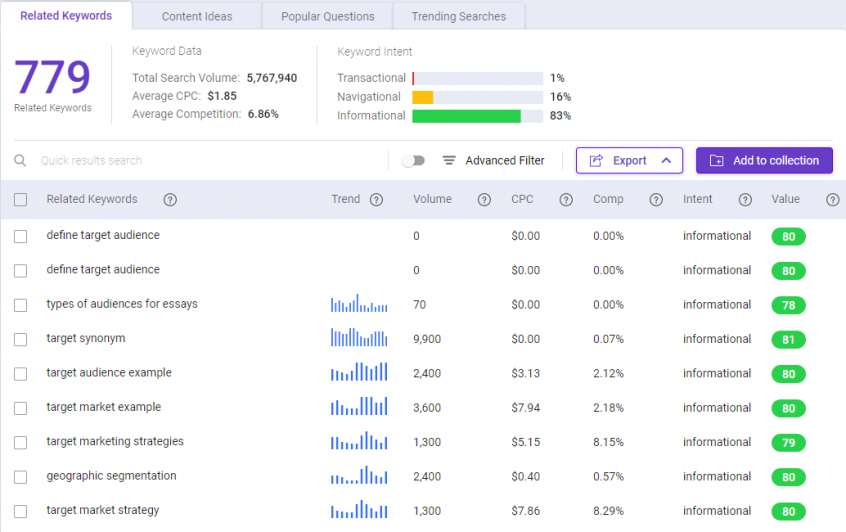Check the target audience example row checkbox
This screenshot has width=846, height=532.
click(x=21, y=374)
